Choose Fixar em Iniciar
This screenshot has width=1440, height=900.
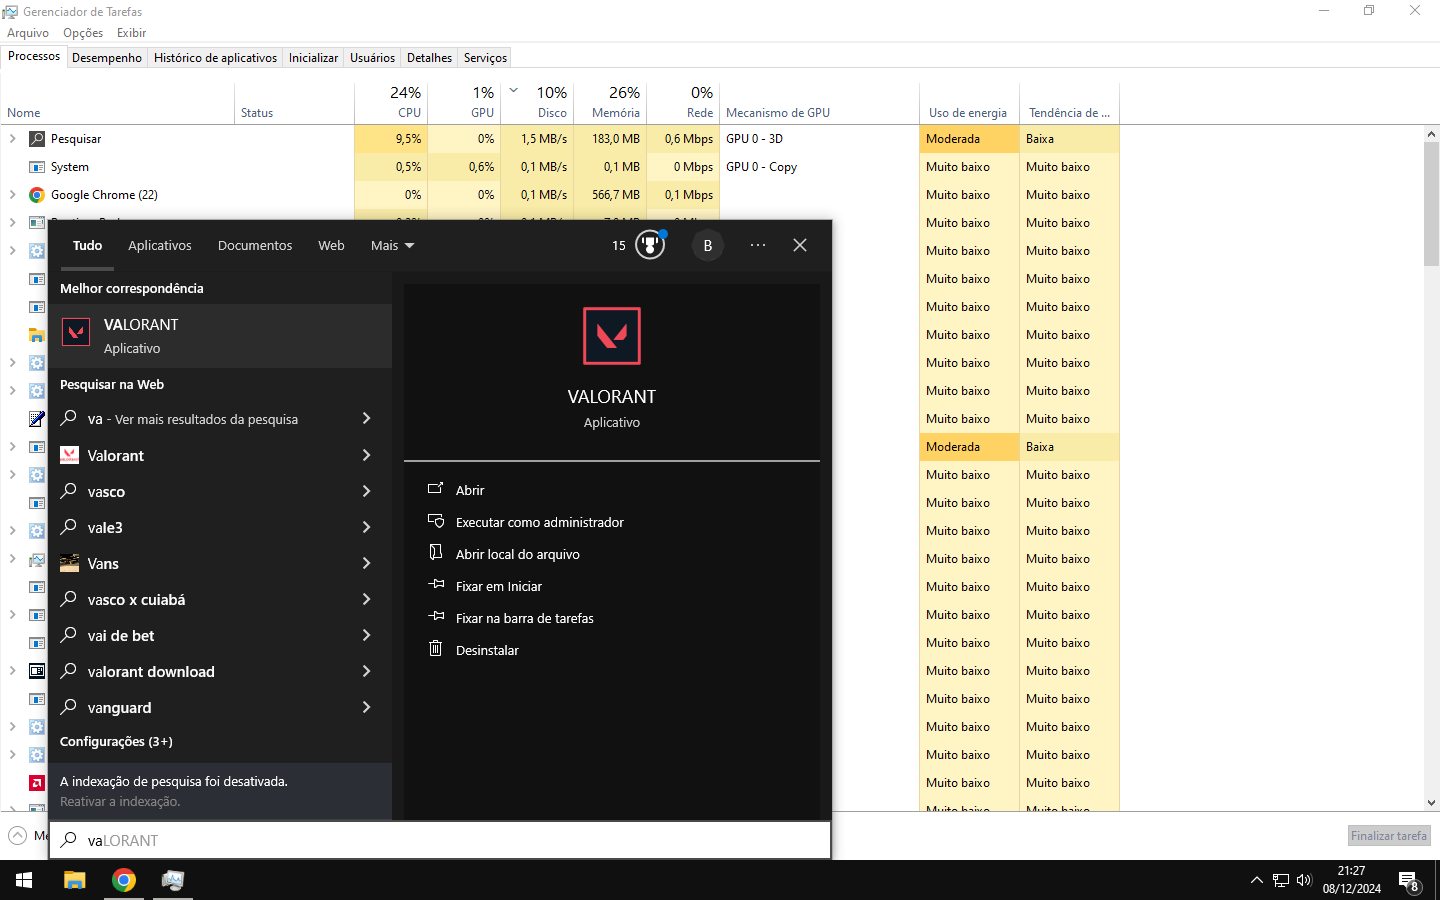tap(612, 586)
